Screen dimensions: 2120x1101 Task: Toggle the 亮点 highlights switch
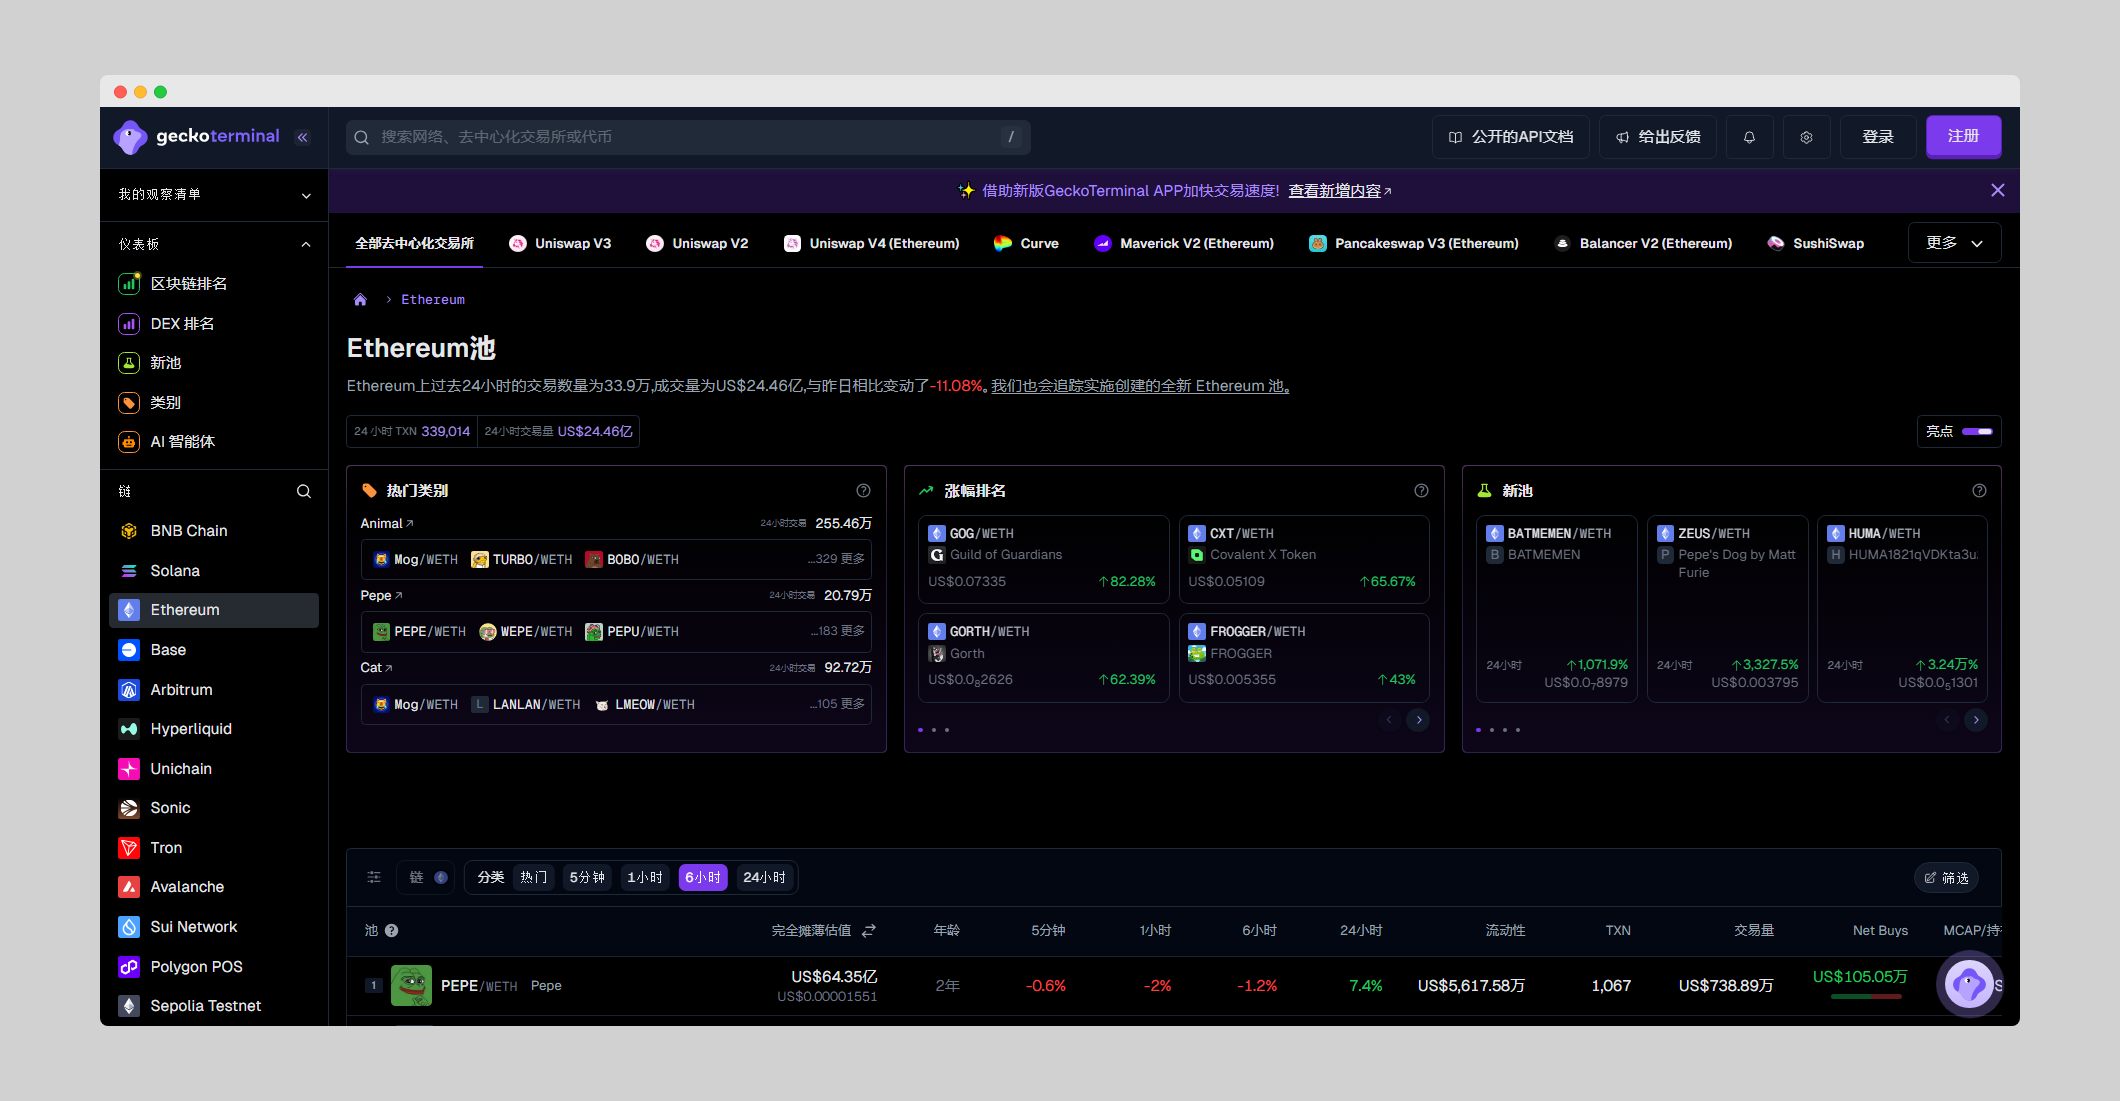coord(1977,432)
